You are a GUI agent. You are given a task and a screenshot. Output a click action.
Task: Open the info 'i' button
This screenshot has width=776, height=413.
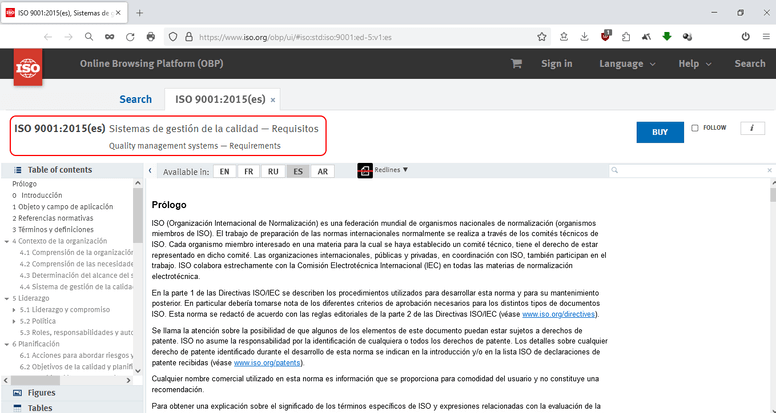[752, 128]
